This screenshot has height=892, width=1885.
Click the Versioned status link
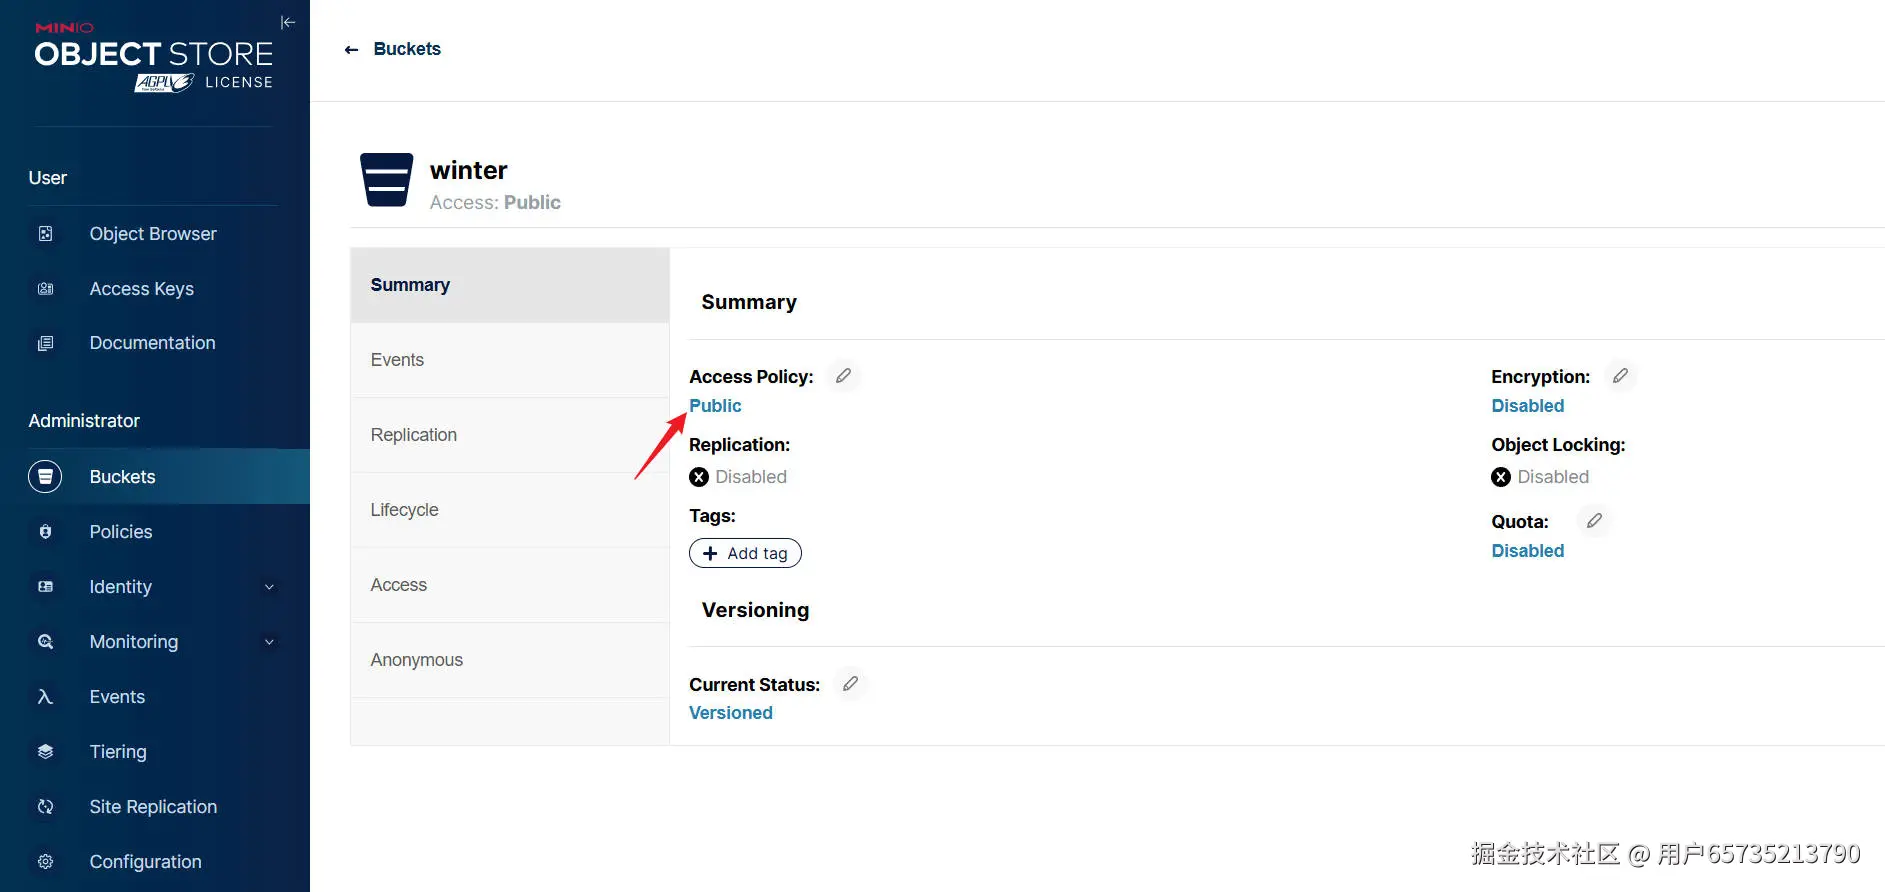pyautogui.click(x=731, y=713)
